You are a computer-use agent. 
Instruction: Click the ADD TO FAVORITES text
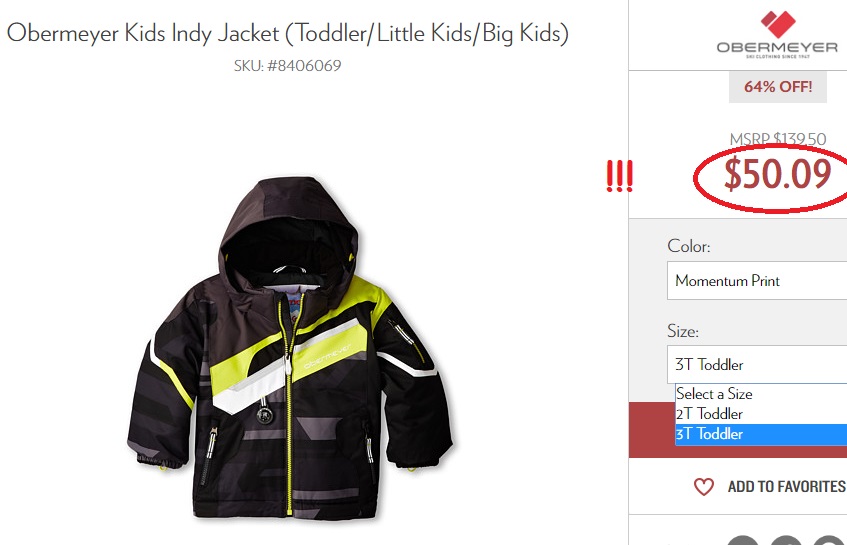coord(786,487)
